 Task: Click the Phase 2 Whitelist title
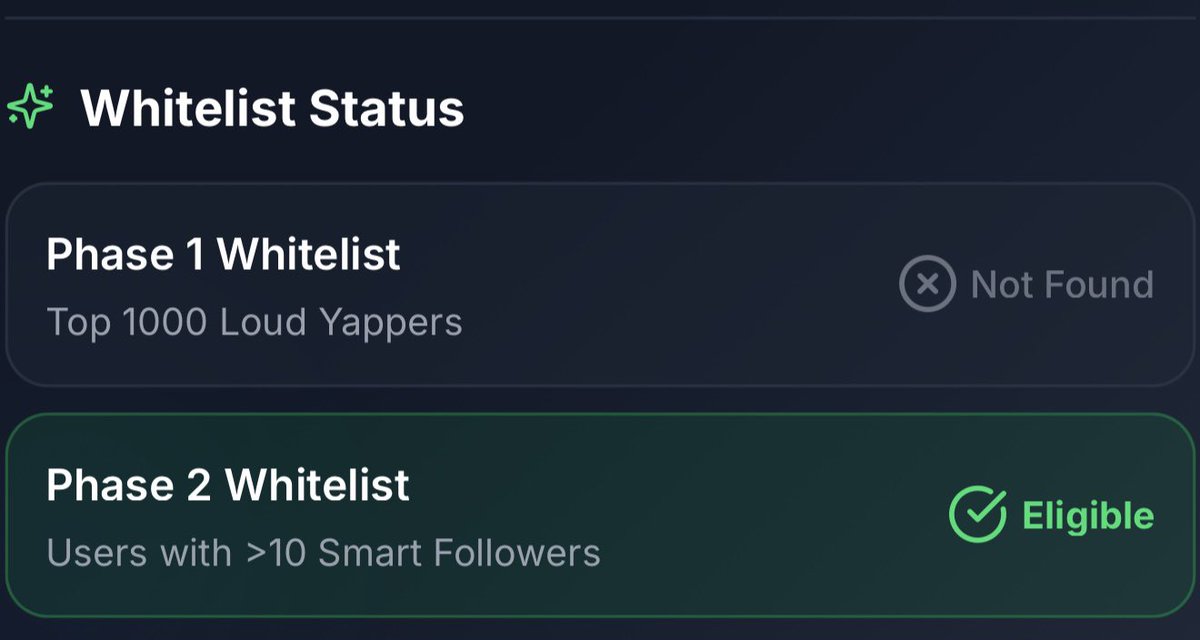tap(228, 486)
